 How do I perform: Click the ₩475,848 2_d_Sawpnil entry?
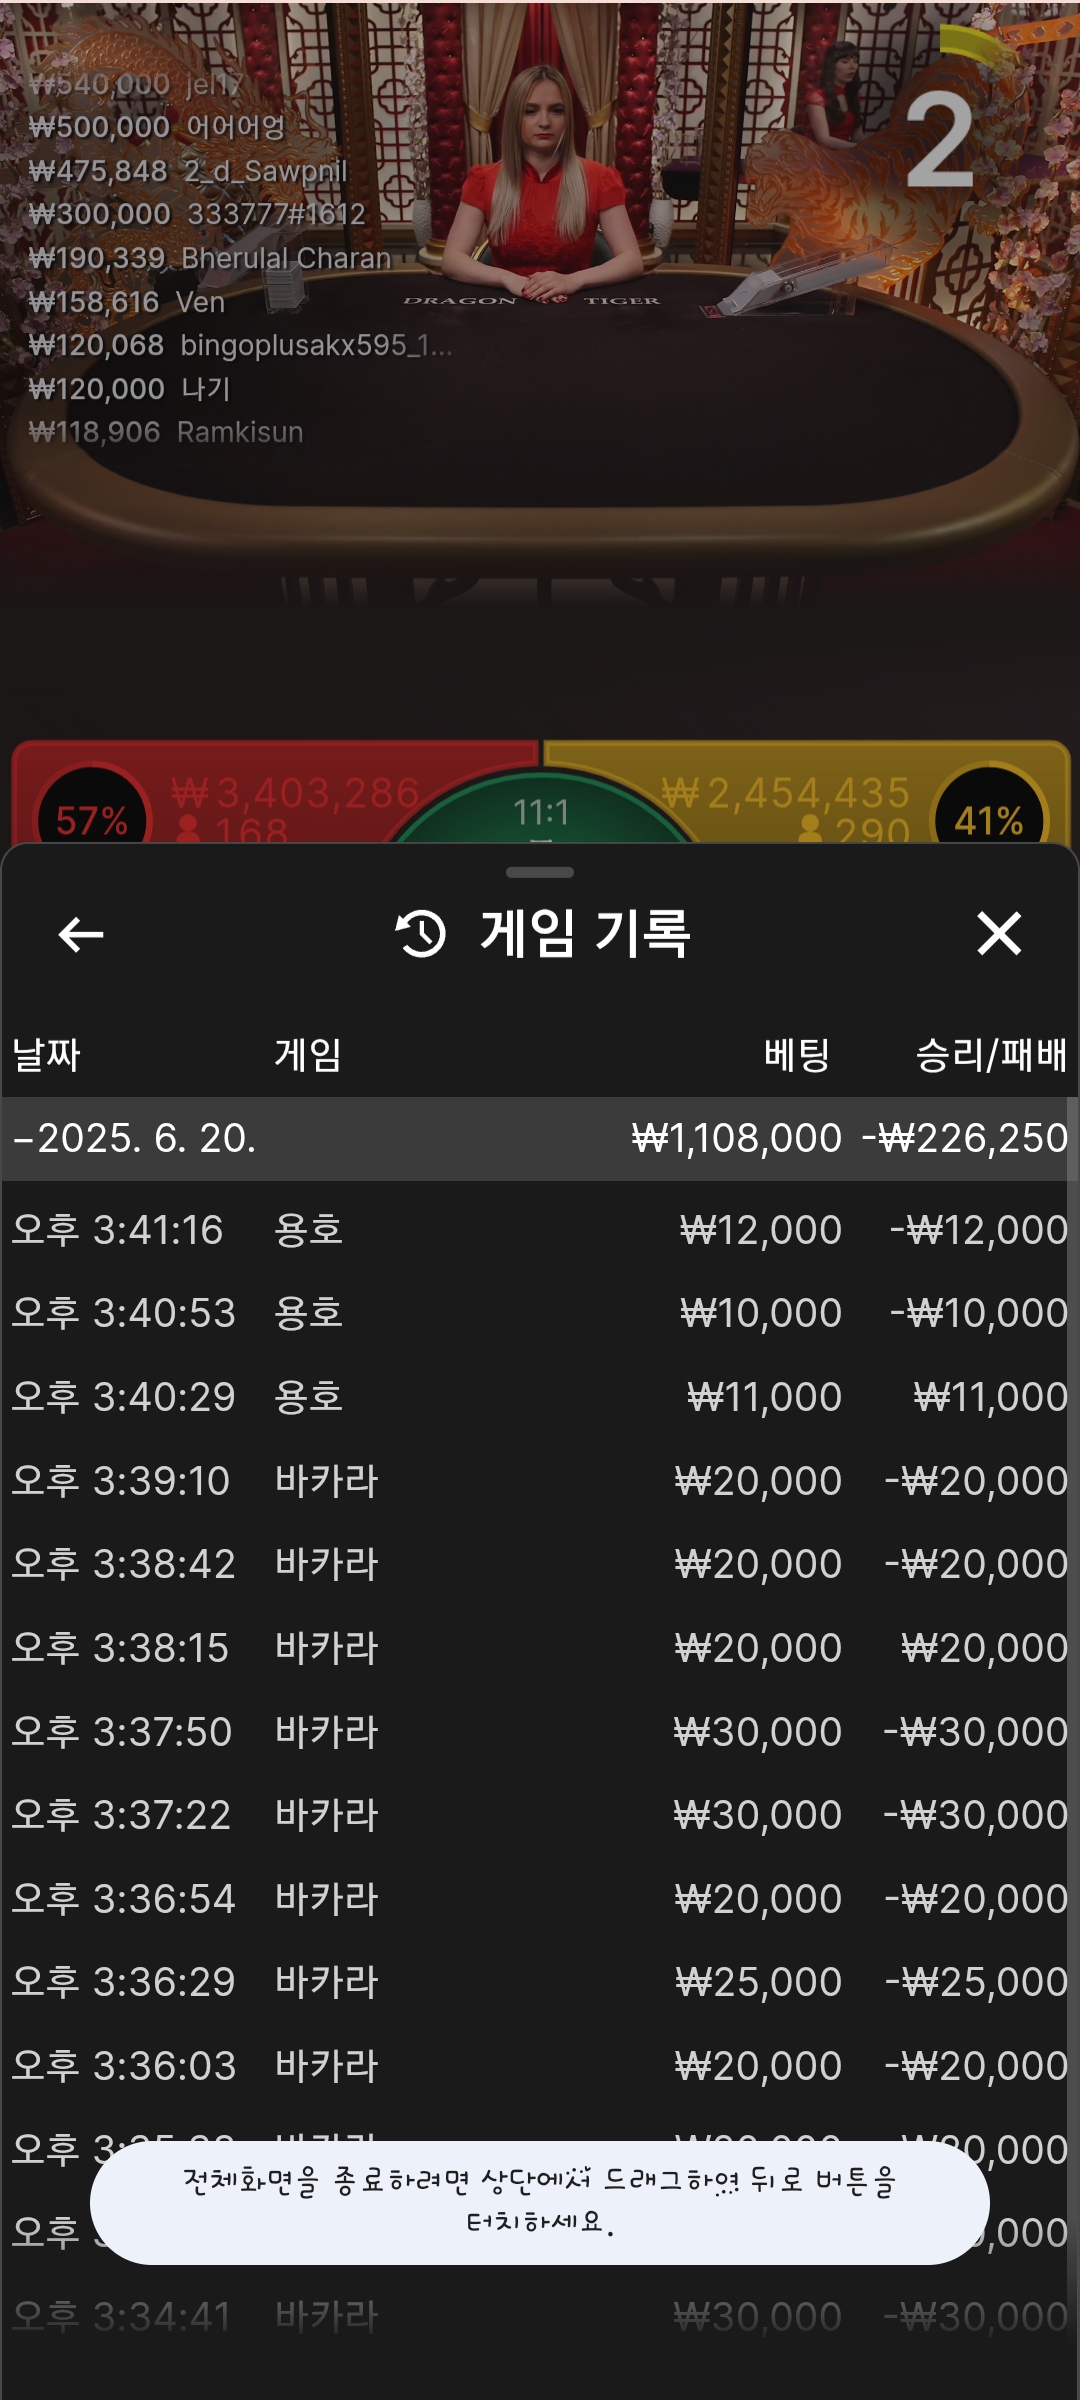coord(188,171)
